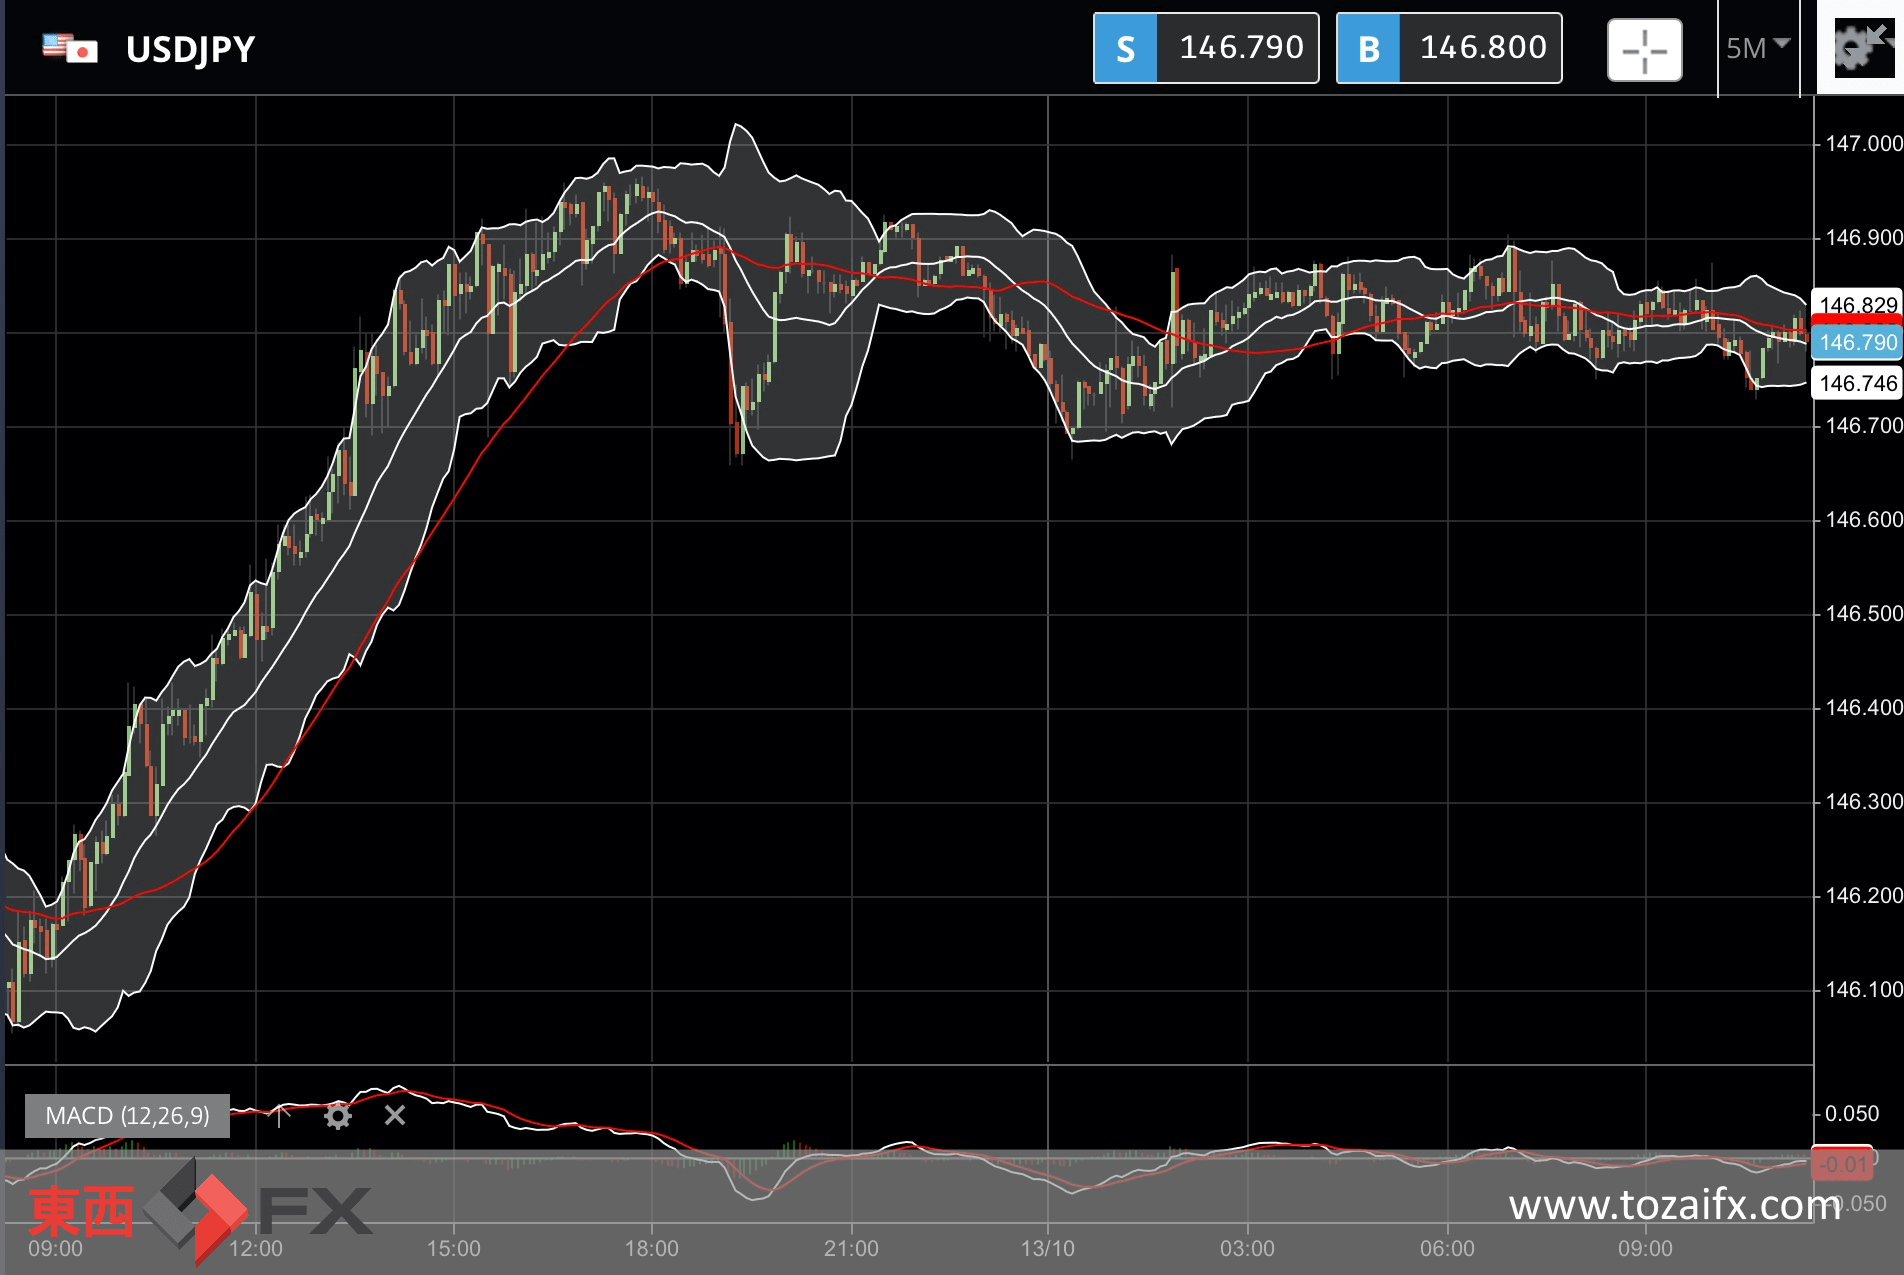This screenshot has height=1275, width=1904.
Task: Click the 146.800 buy price box
Action: pos(1481,48)
